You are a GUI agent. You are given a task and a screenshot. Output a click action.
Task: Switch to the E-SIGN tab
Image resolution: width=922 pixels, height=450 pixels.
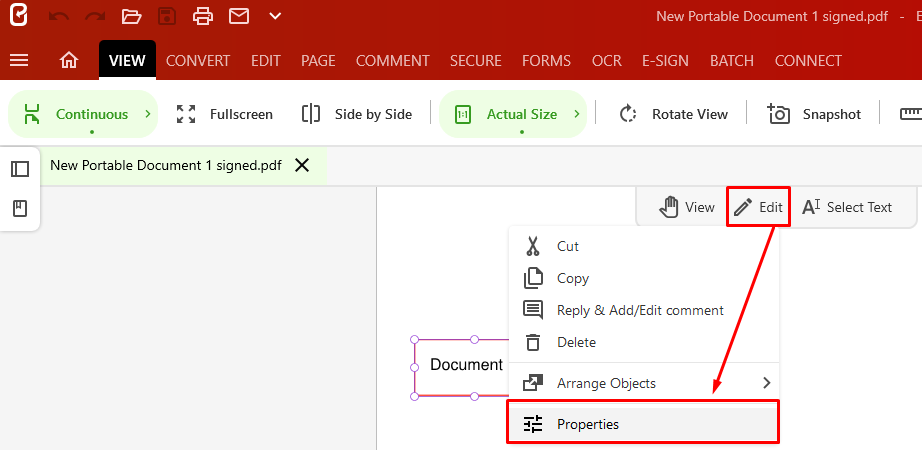pyautogui.click(x=665, y=61)
